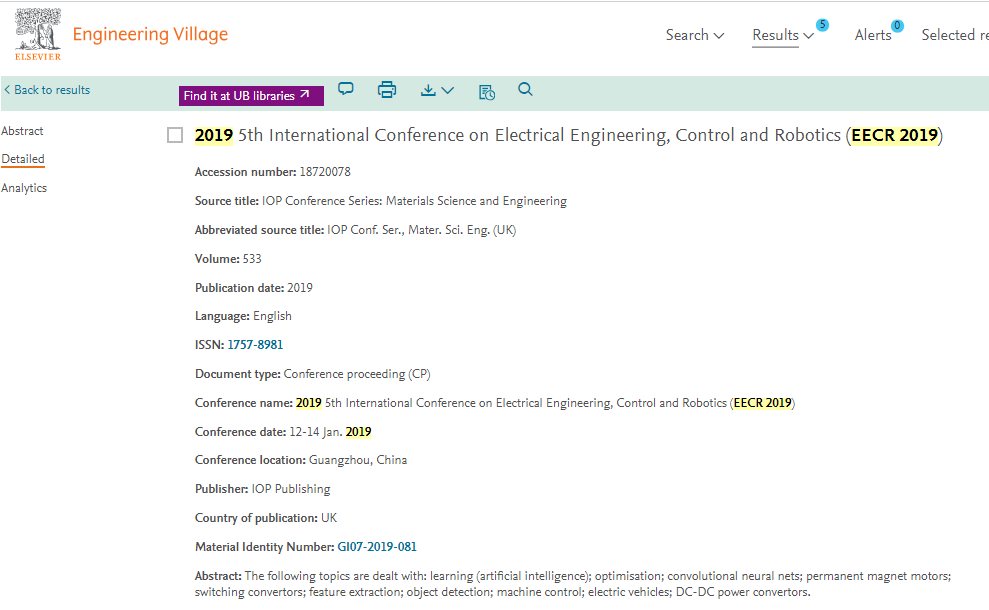Follow the ISSN 1757-8981 link

click(255, 345)
